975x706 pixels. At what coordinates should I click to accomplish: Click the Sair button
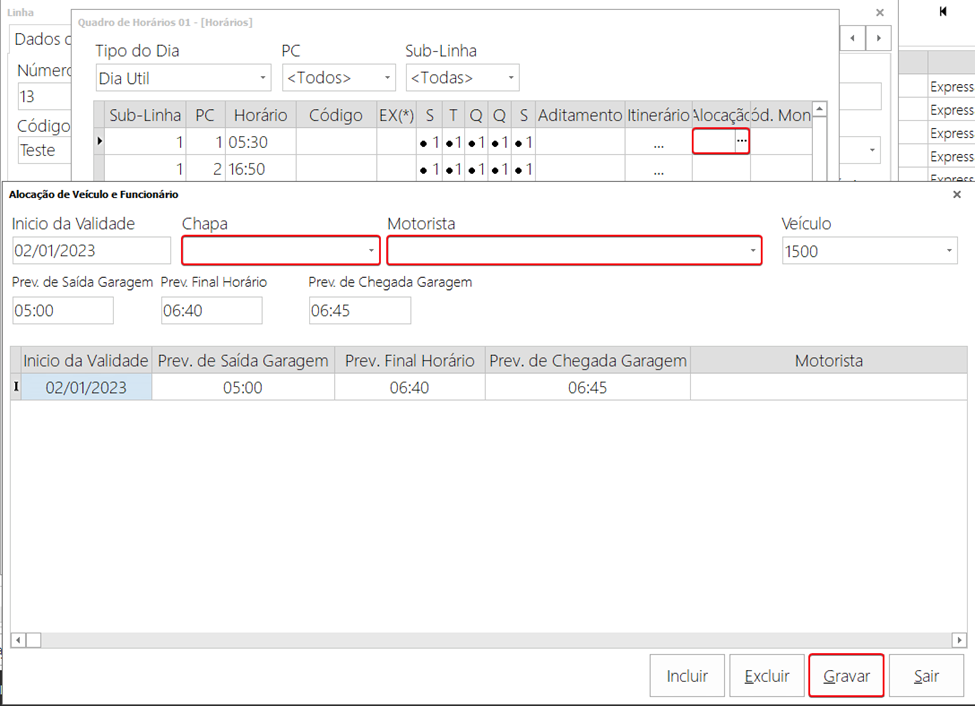tap(926, 676)
